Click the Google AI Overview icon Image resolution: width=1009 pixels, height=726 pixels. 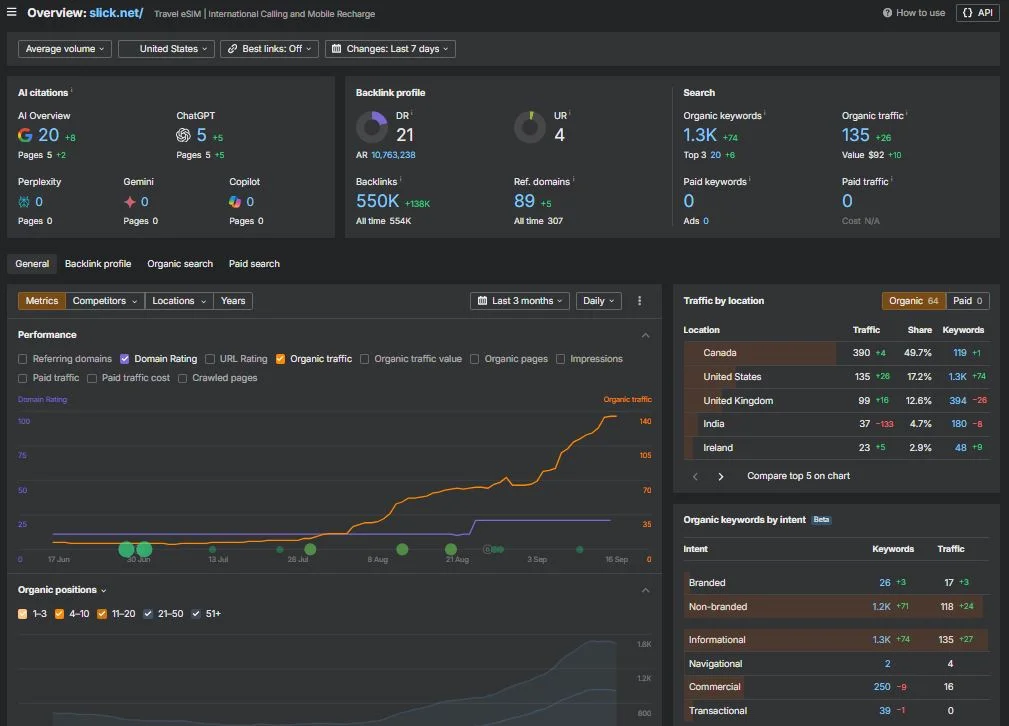(x=25, y=135)
